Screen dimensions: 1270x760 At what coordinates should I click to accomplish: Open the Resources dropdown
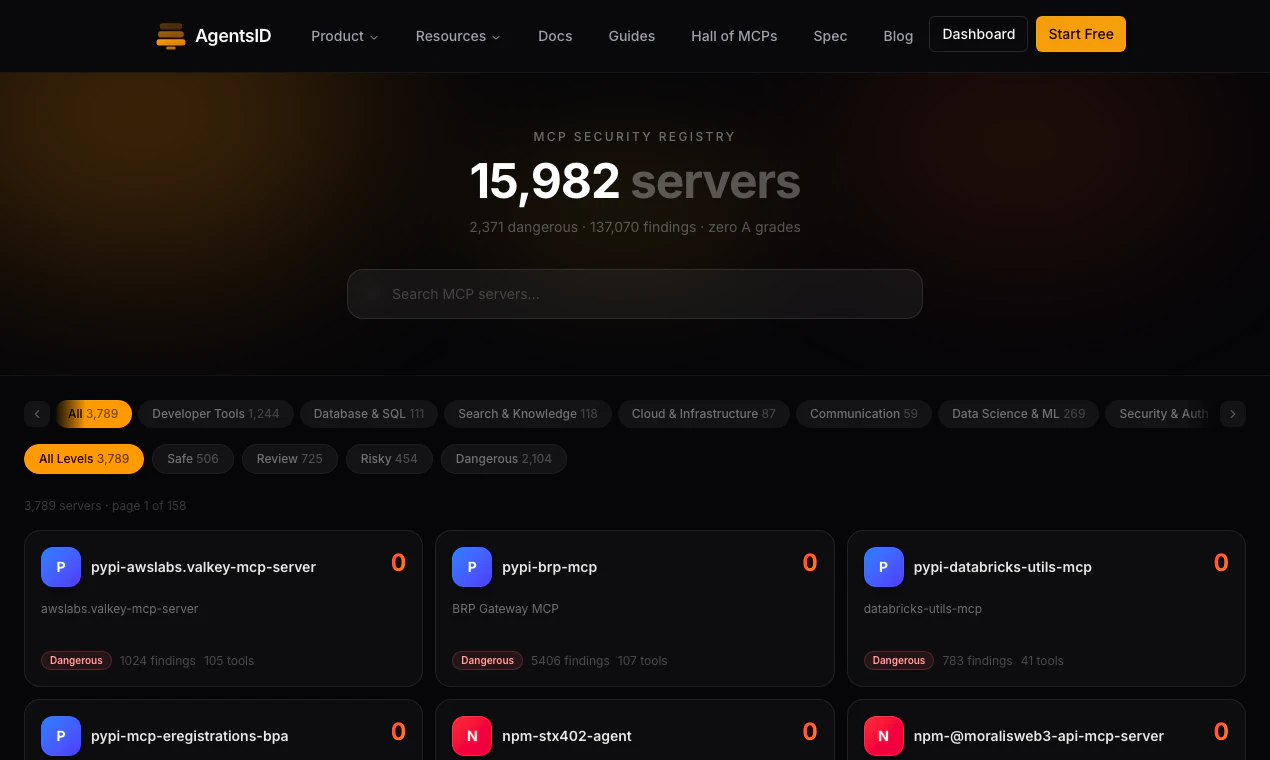[x=457, y=36]
